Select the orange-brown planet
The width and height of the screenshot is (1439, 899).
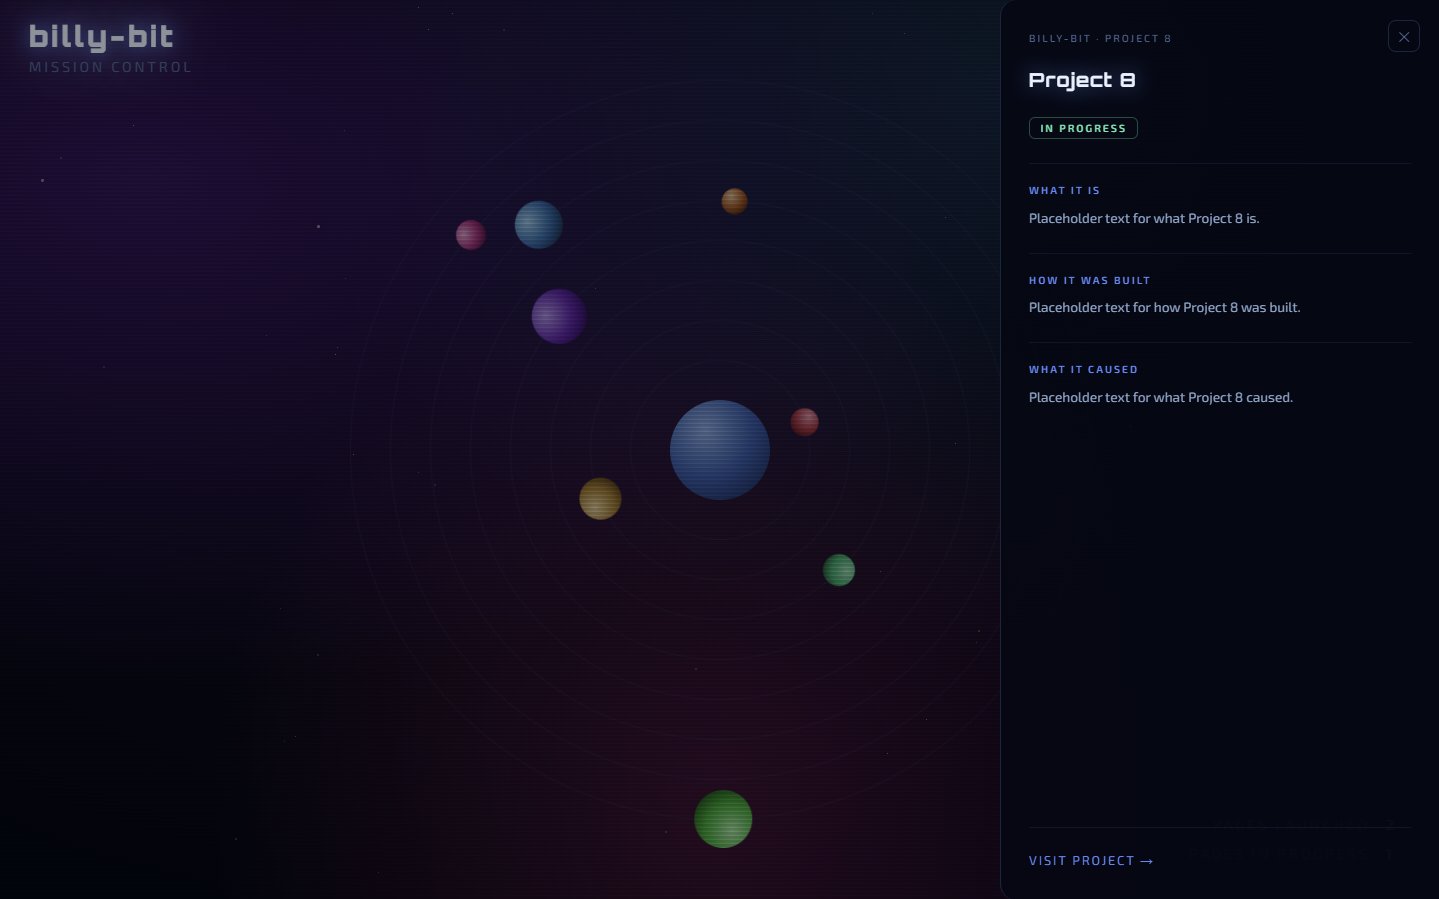735,201
